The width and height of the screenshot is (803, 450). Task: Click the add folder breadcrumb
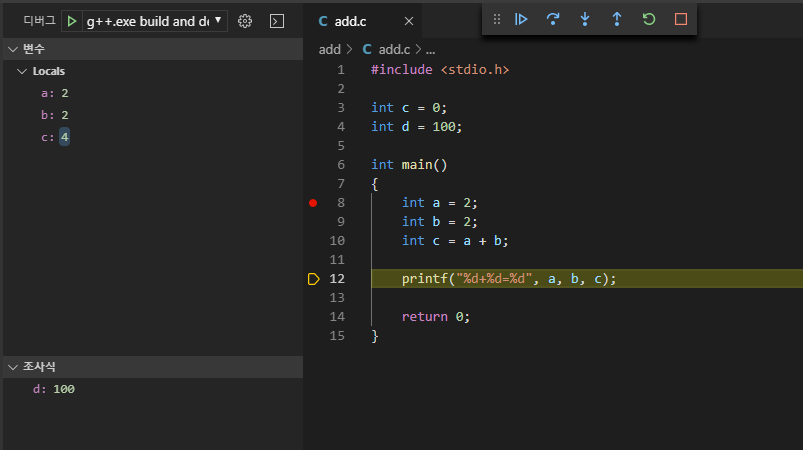pos(329,50)
